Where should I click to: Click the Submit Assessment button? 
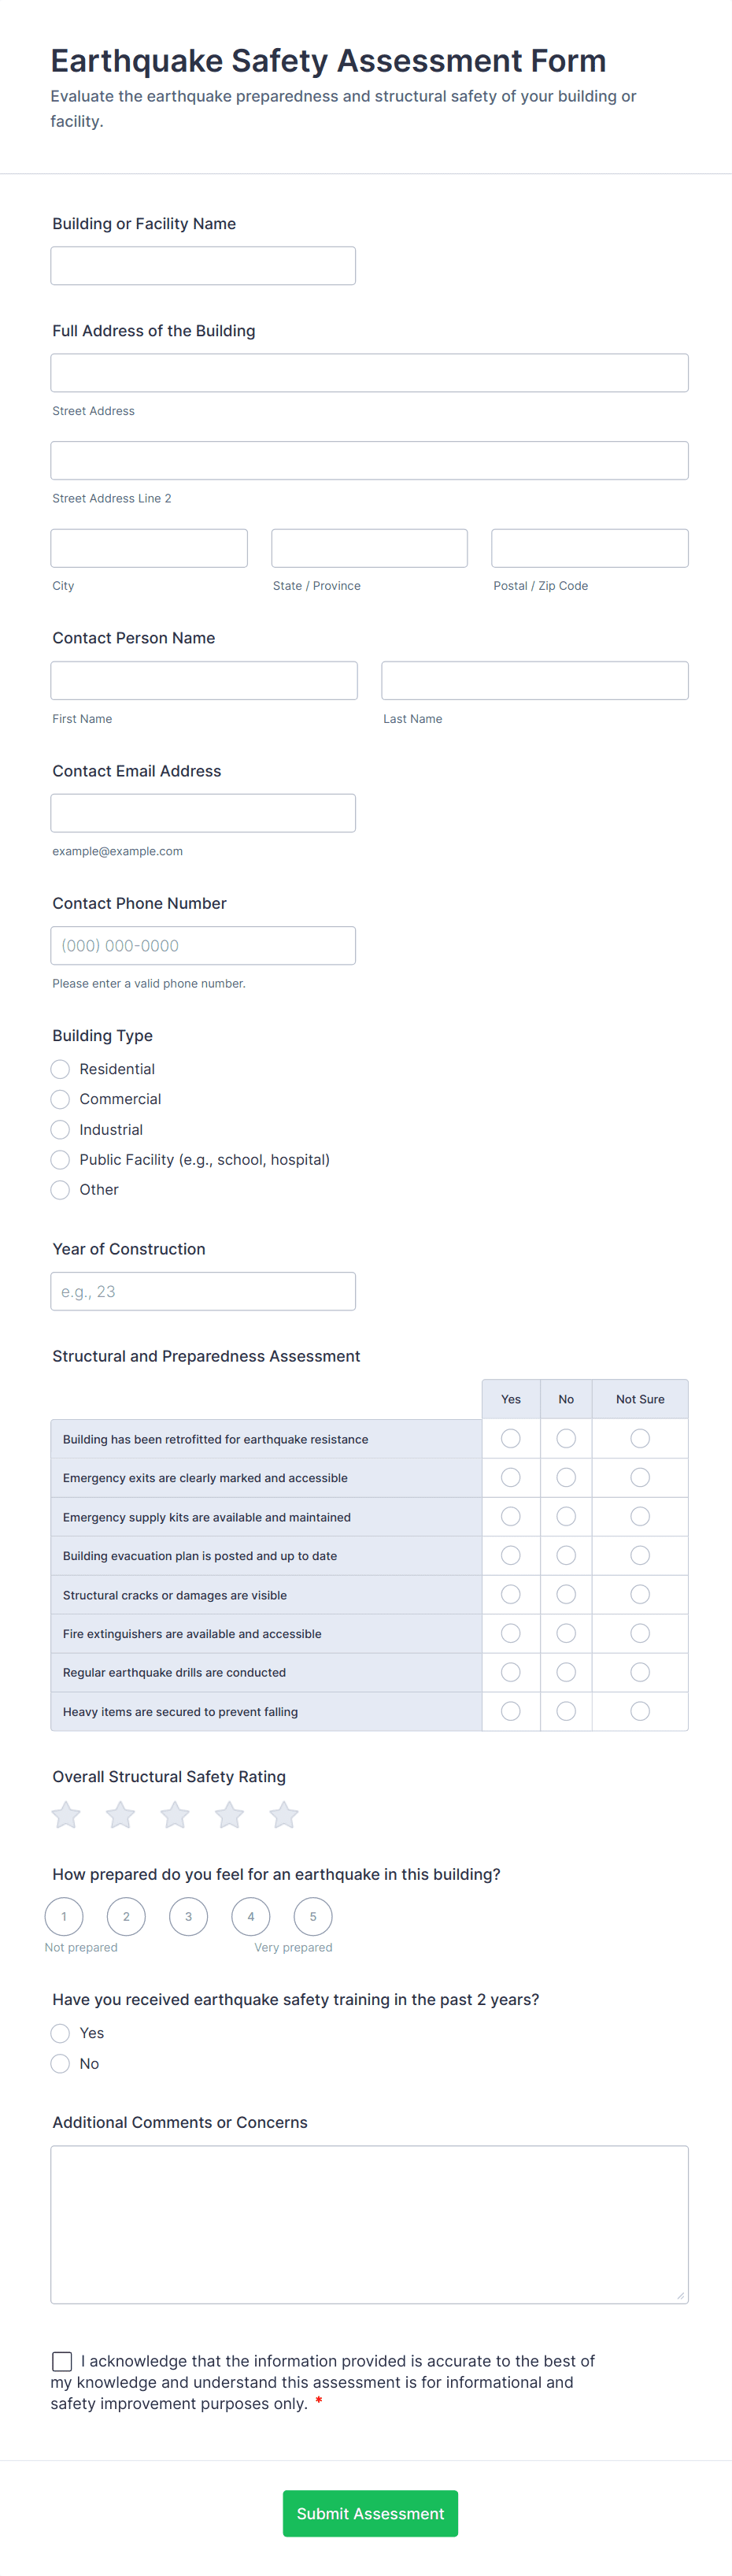(370, 2512)
